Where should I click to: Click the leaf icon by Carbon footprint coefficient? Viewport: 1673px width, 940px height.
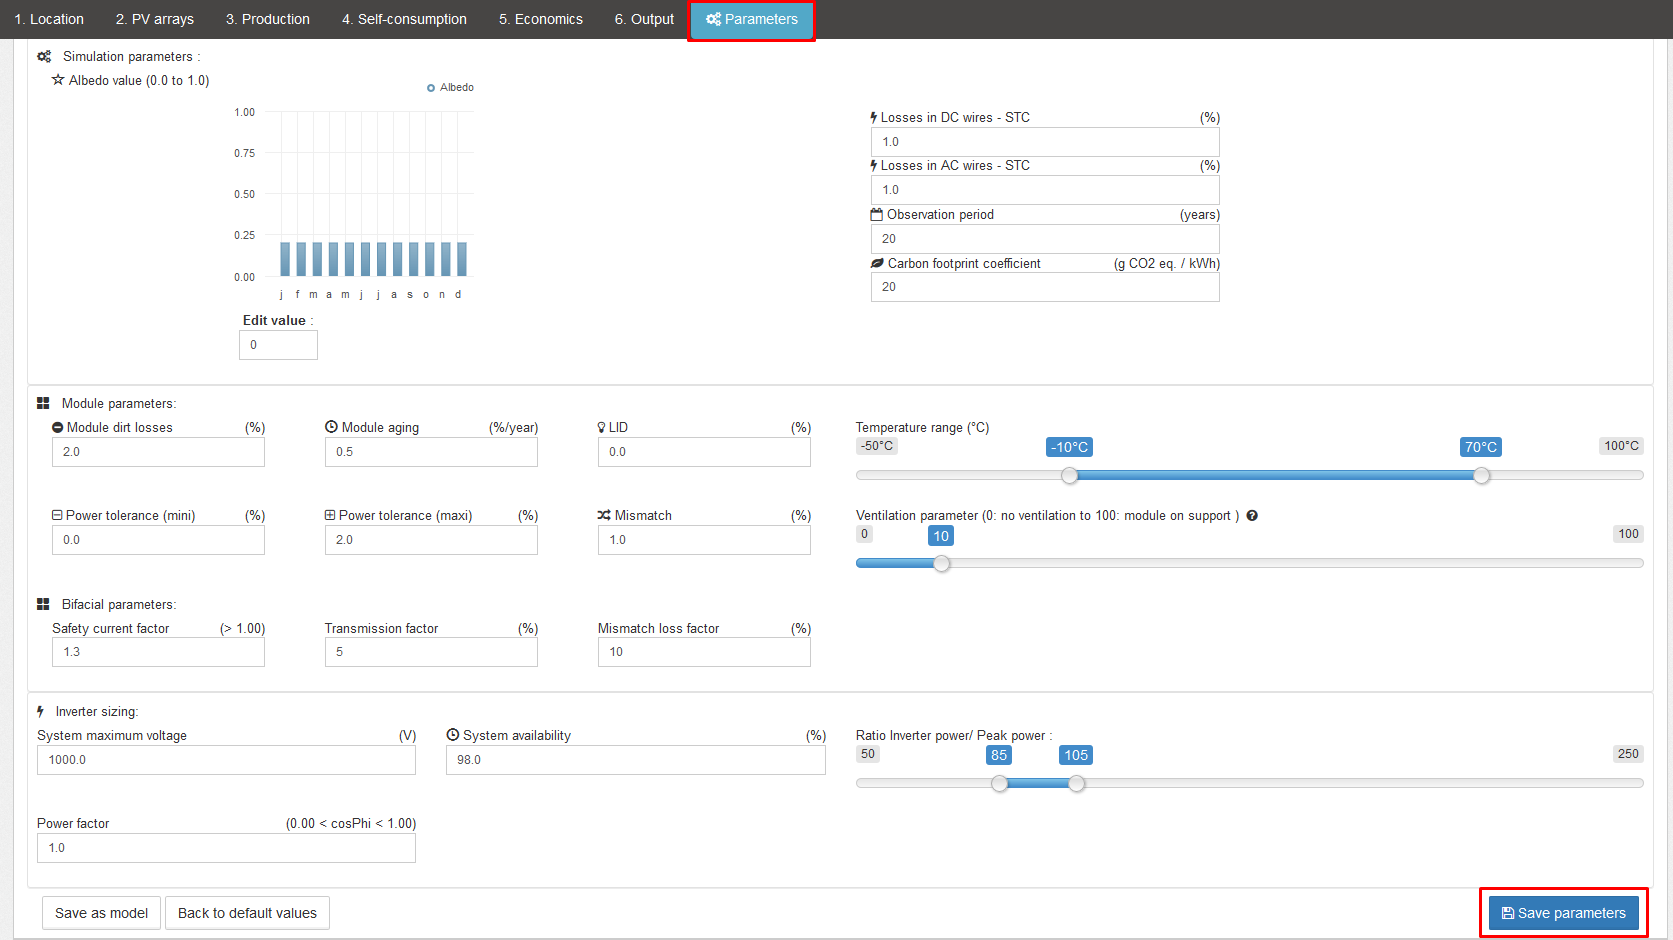click(x=877, y=264)
